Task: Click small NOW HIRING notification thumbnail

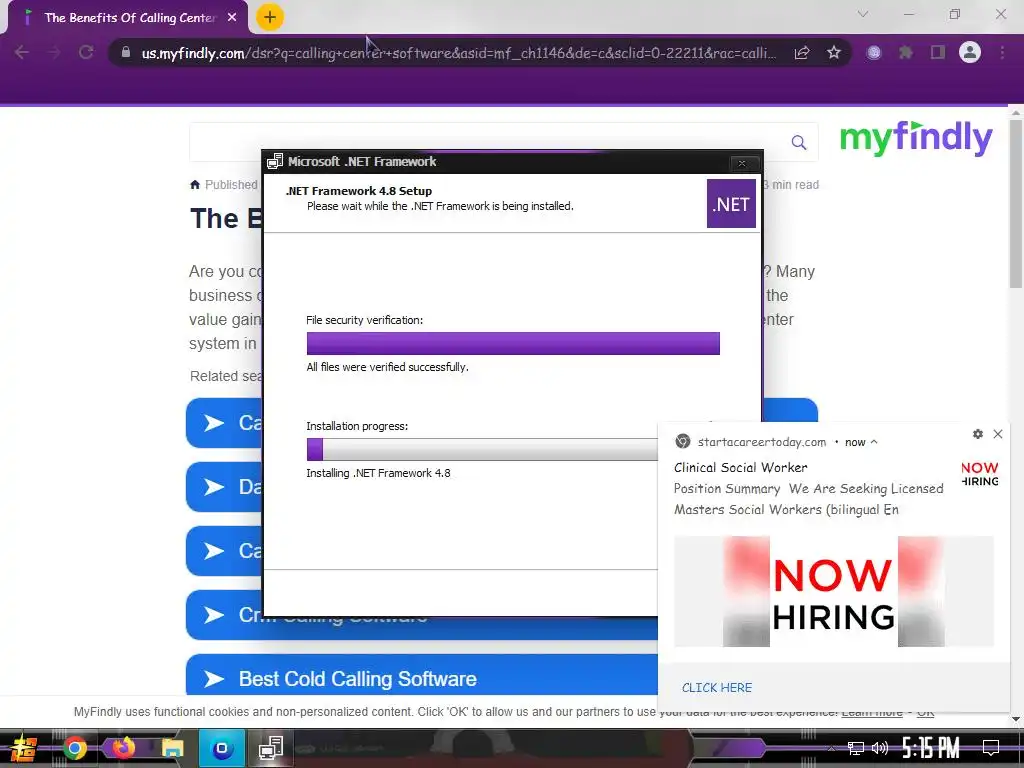Action: (980, 474)
